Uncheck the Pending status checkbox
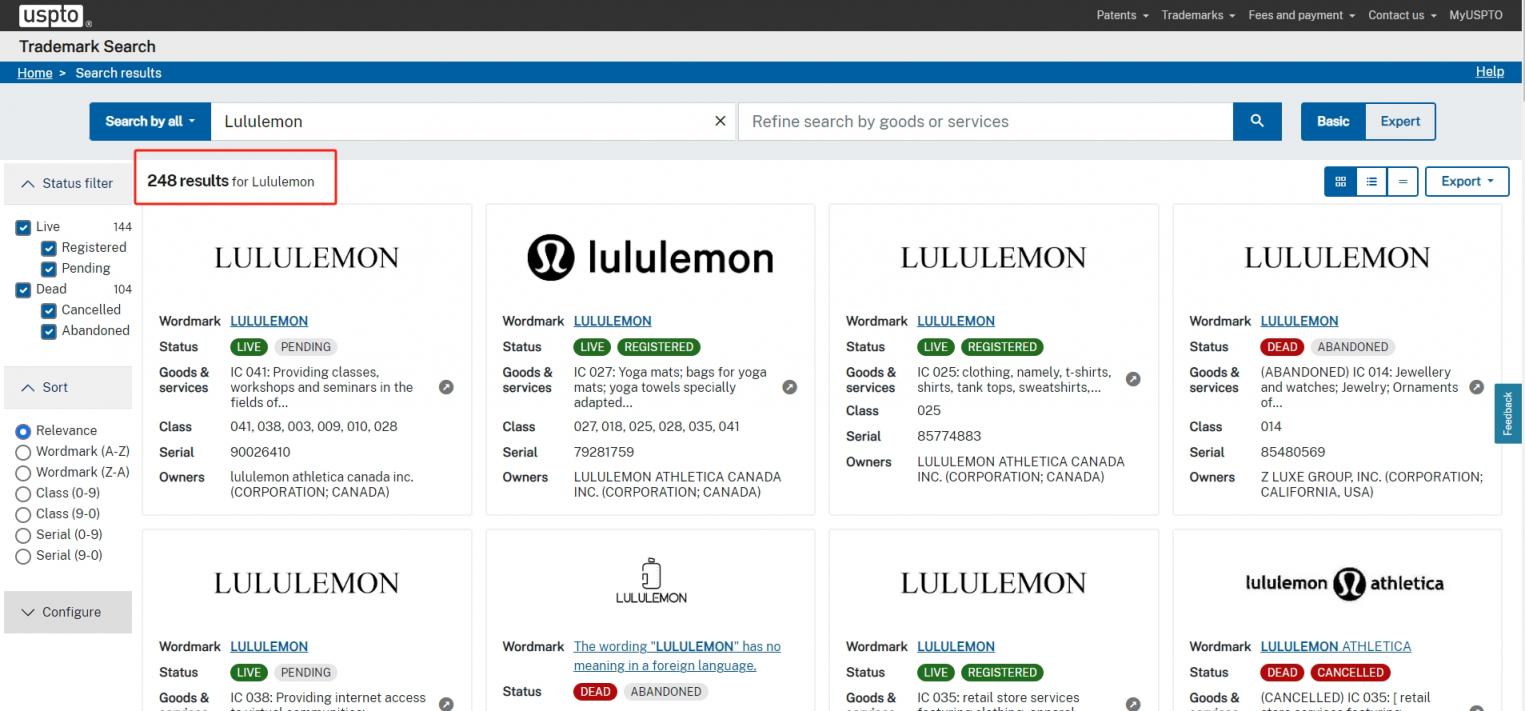 click(x=48, y=269)
